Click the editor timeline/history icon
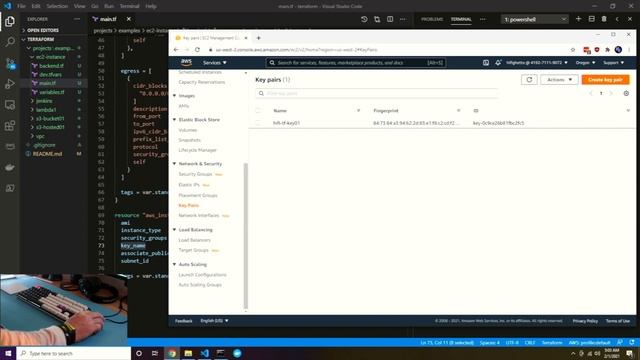Image resolution: width=640 pixels, height=360 pixels. point(364,19)
